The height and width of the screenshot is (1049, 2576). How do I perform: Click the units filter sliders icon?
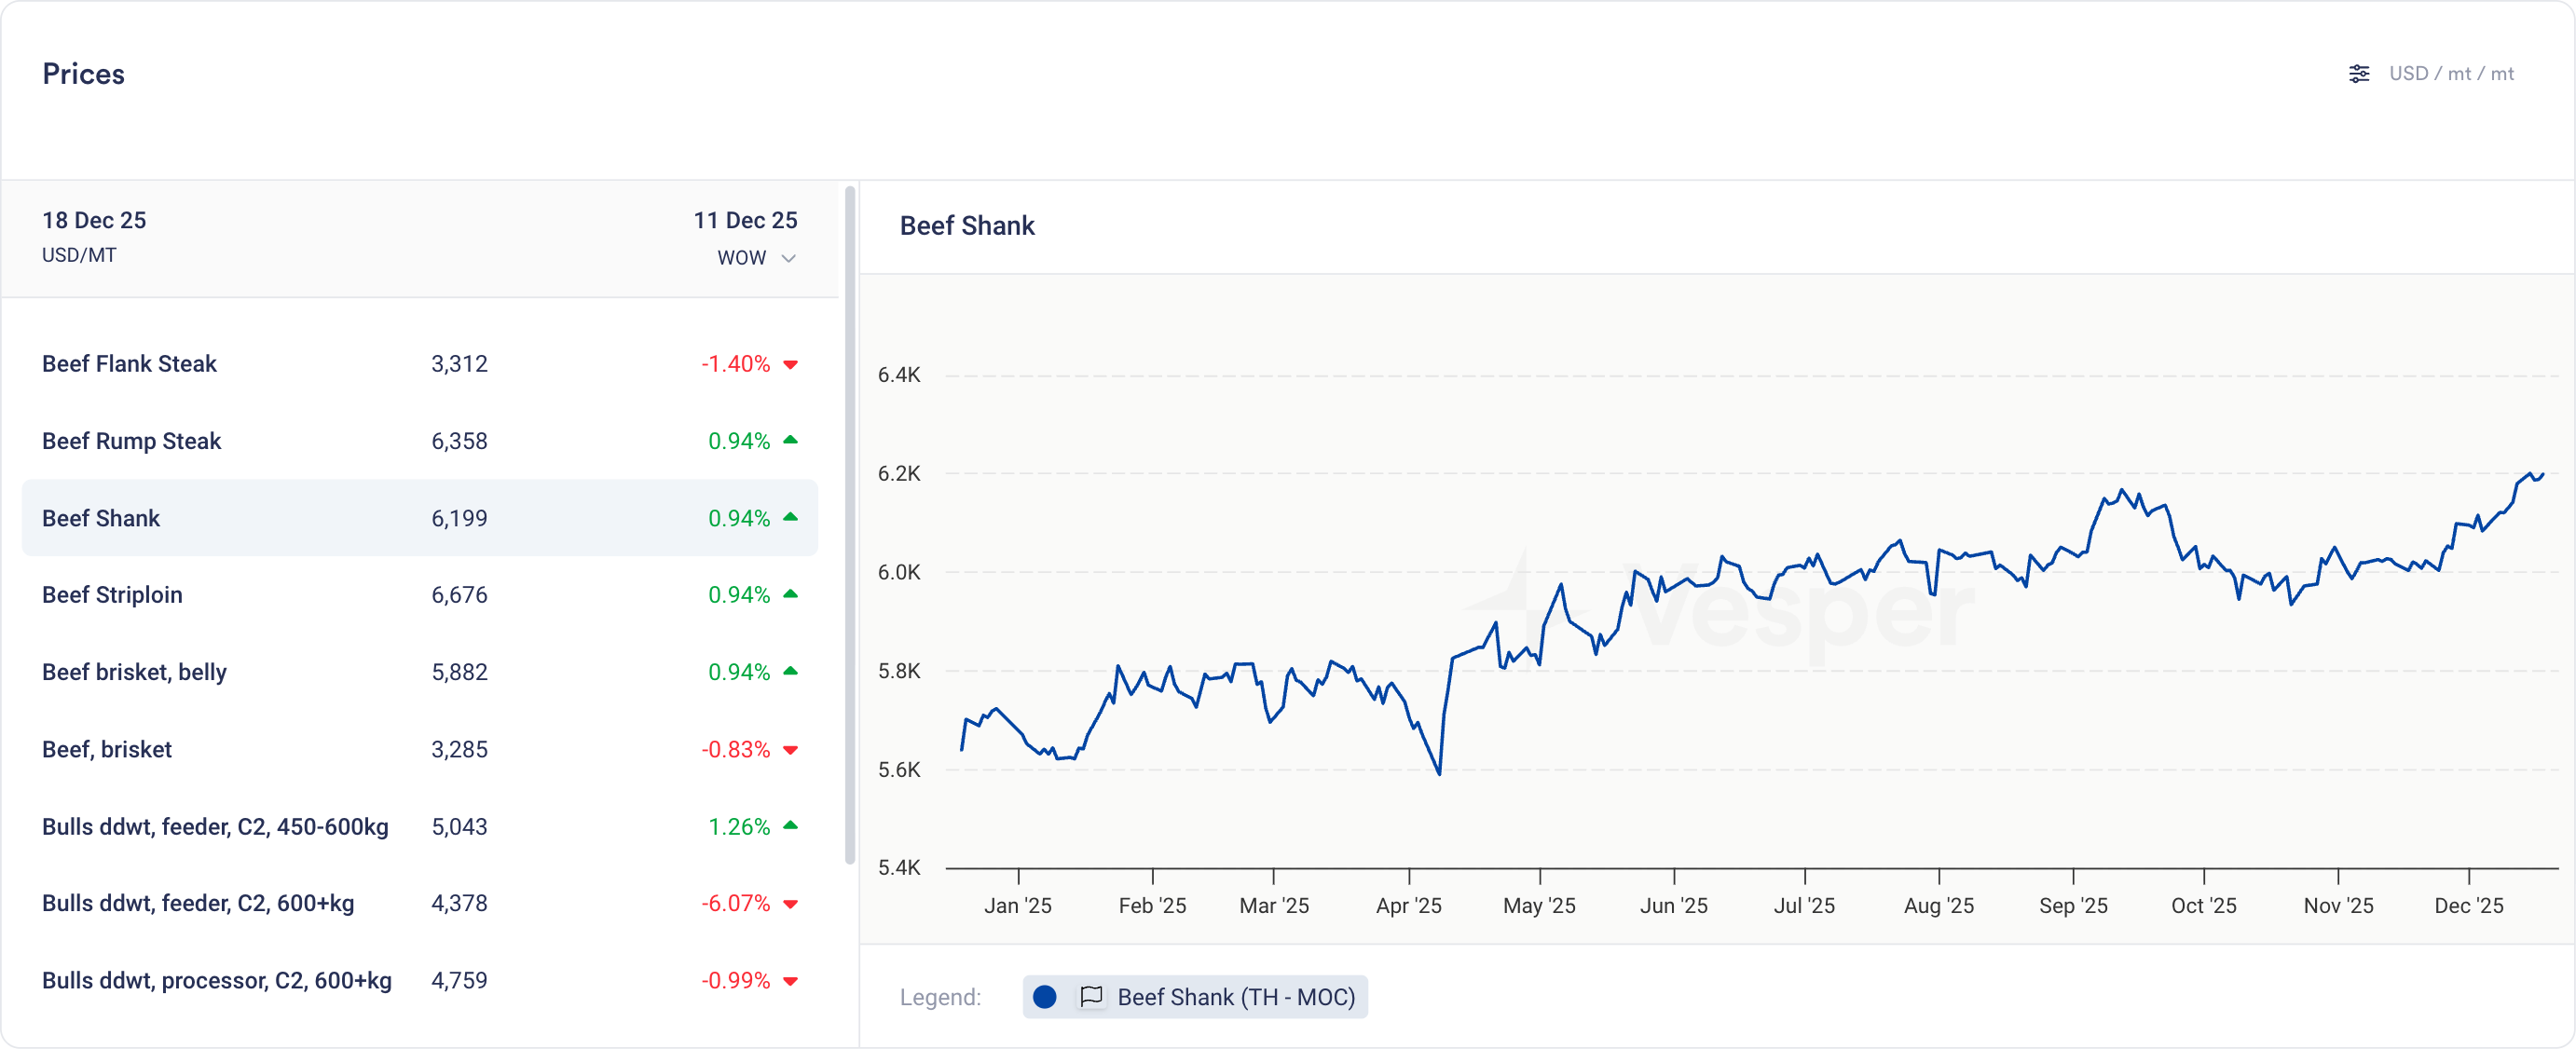[x=2359, y=74]
